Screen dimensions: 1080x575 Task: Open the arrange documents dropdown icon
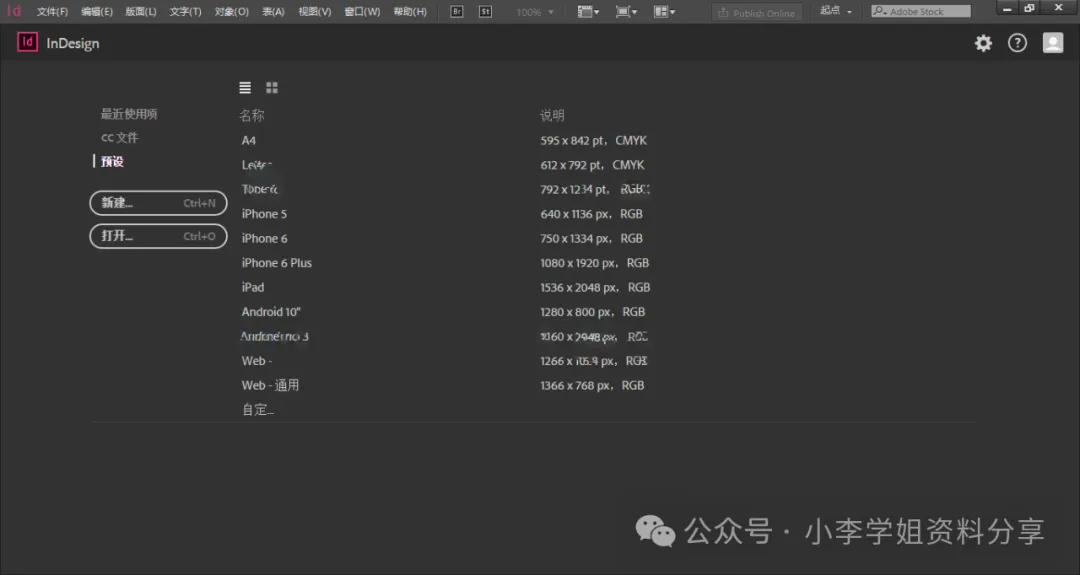coord(665,12)
